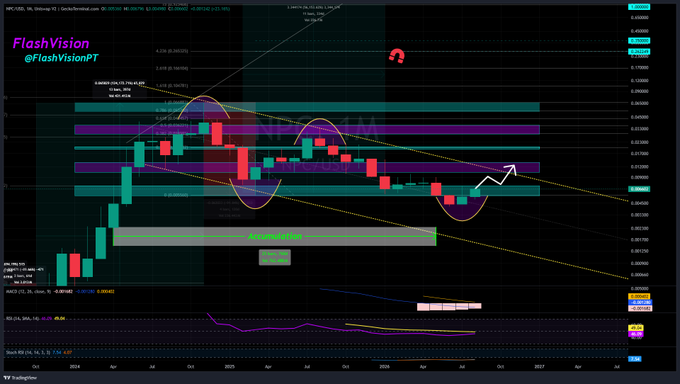Image resolution: width=680 pixels, height=384 pixels.
Task: Click the 2024 label on the time axis
Action: pos(75,367)
